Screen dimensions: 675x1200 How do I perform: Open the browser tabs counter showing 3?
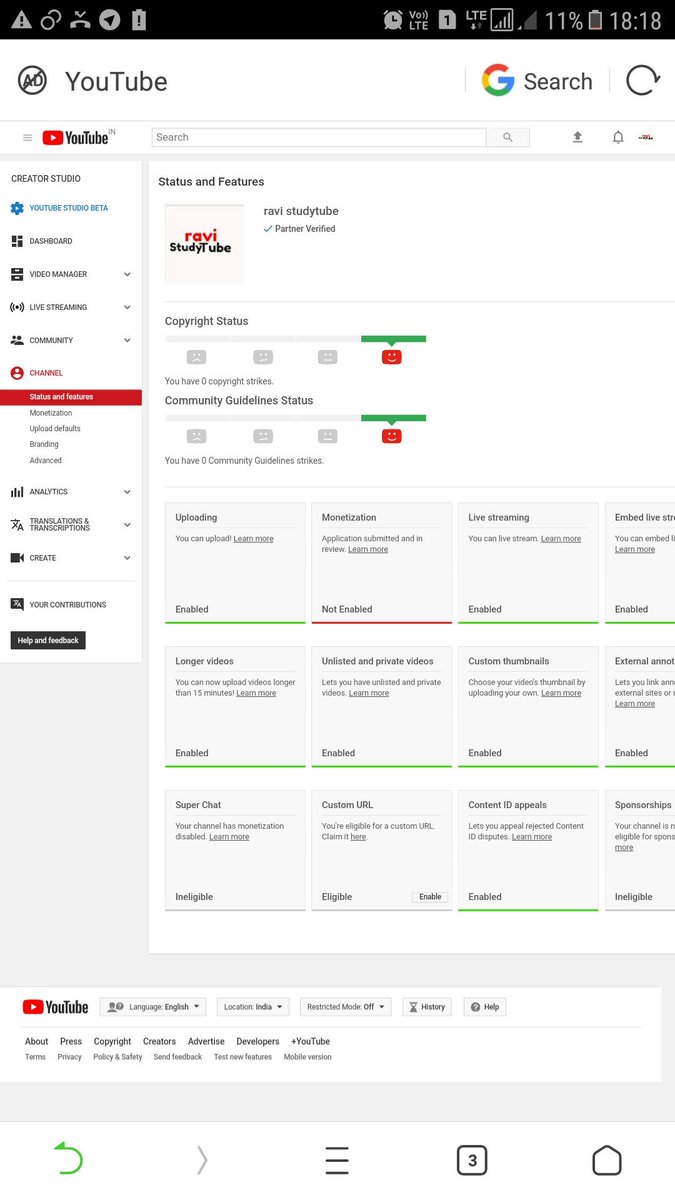472,1160
